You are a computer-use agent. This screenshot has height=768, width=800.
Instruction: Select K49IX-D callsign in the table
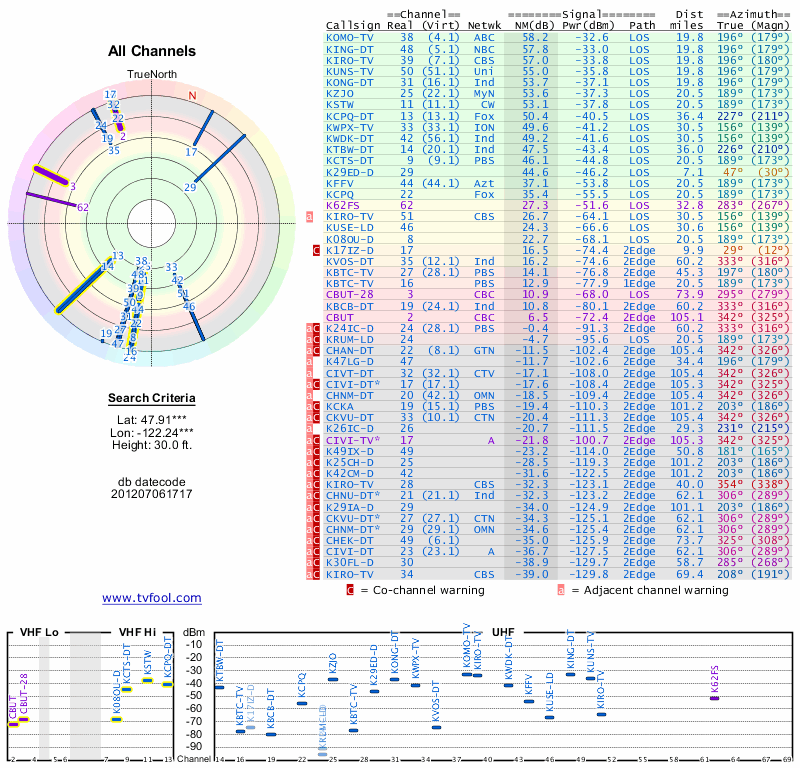click(x=349, y=451)
